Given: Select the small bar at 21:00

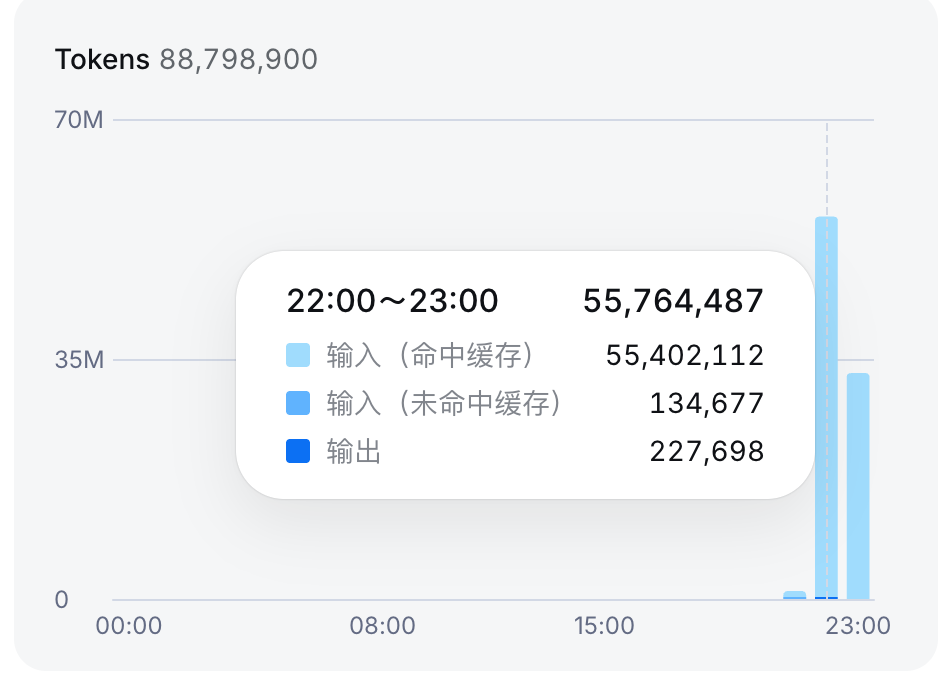Looking at the screenshot, I should click(x=795, y=596).
